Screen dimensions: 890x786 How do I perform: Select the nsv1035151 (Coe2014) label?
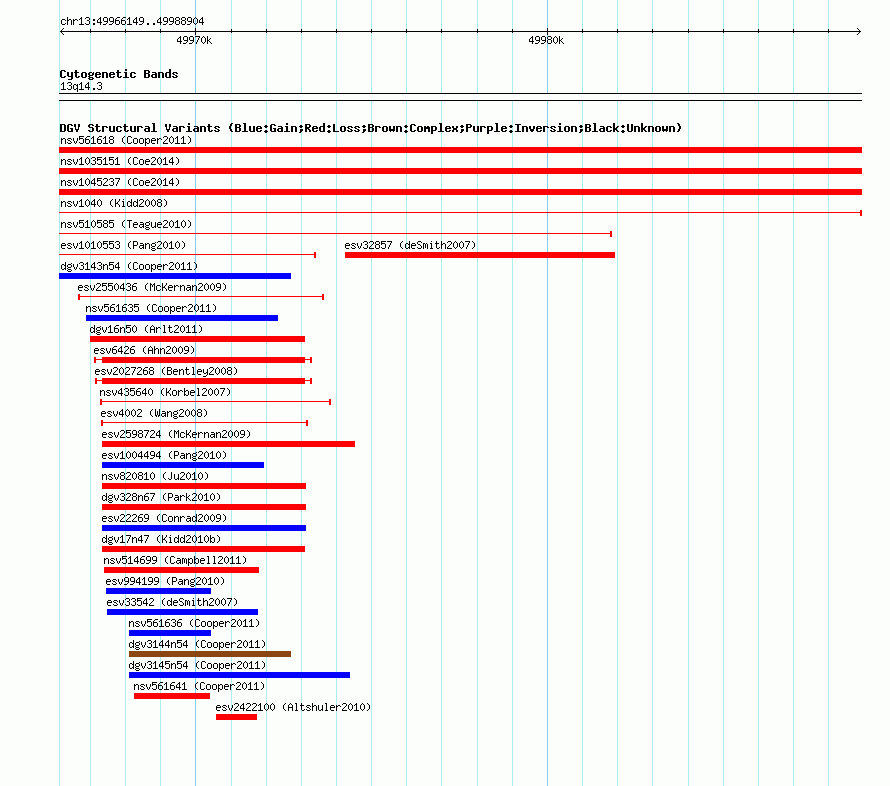pos(120,161)
